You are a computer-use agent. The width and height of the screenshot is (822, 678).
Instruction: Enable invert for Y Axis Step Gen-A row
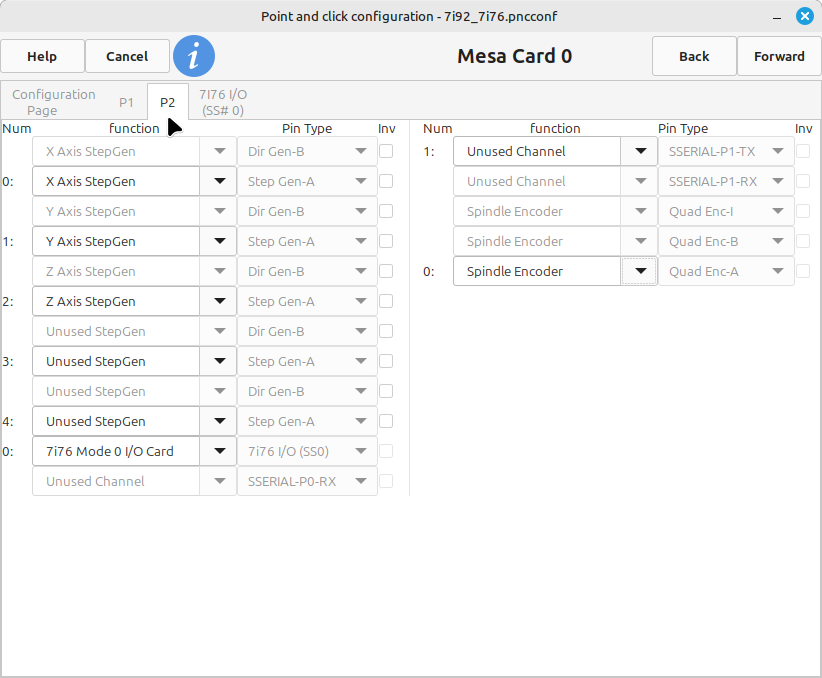pyautogui.click(x=386, y=241)
